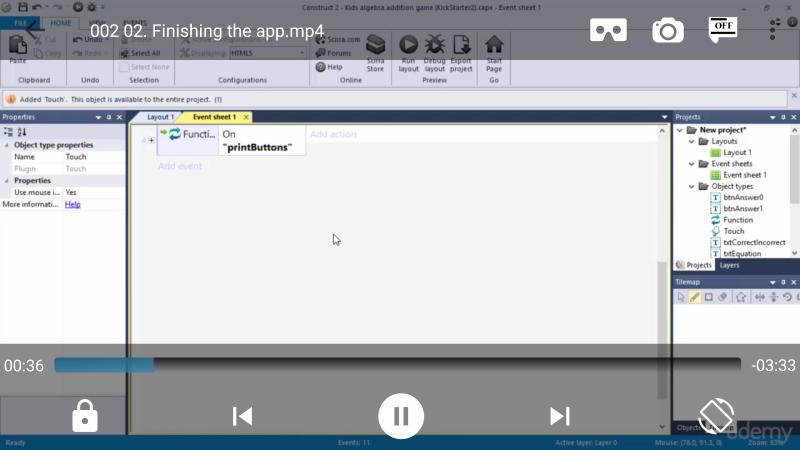This screenshot has width=800, height=450.
Task: Tap the rotate screen icon
Action: pos(717,415)
